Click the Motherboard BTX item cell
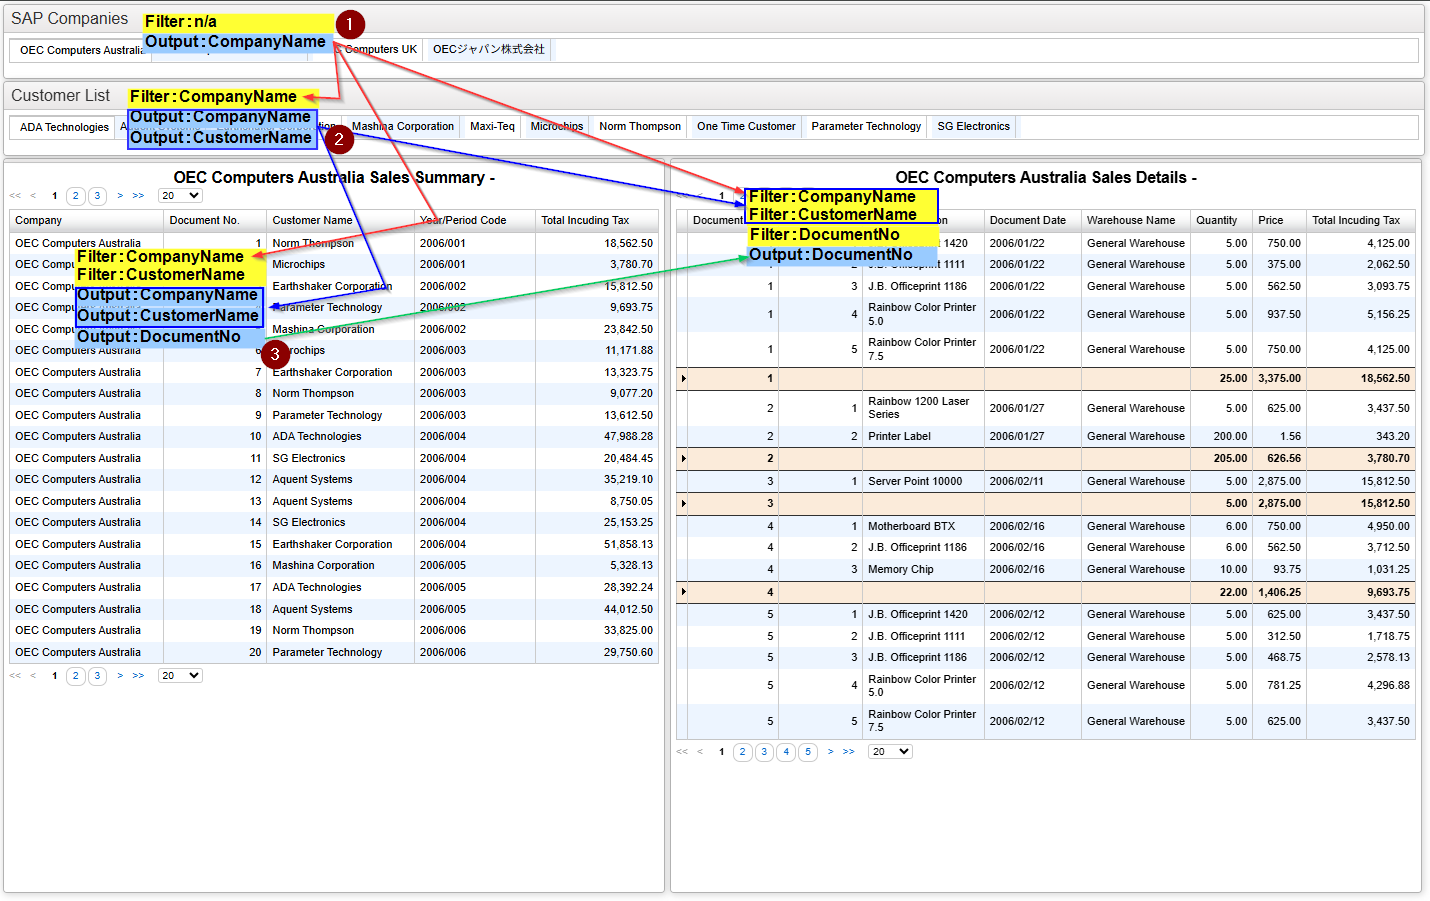Image resolution: width=1430 pixels, height=901 pixels. 911,527
